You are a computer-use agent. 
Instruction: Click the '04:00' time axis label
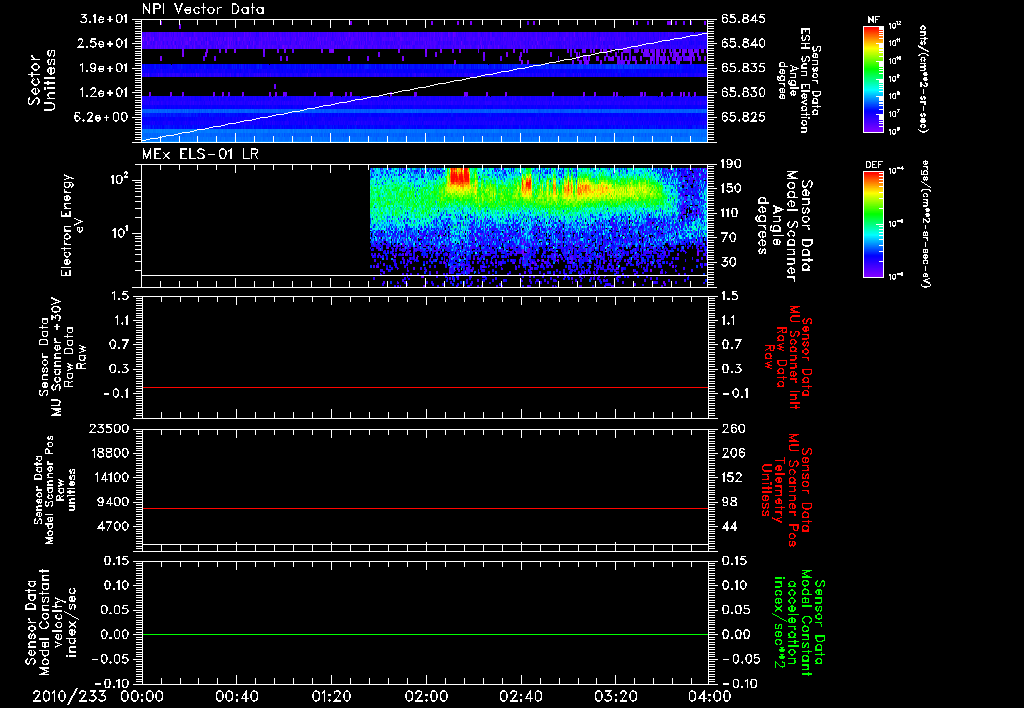click(710, 696)
